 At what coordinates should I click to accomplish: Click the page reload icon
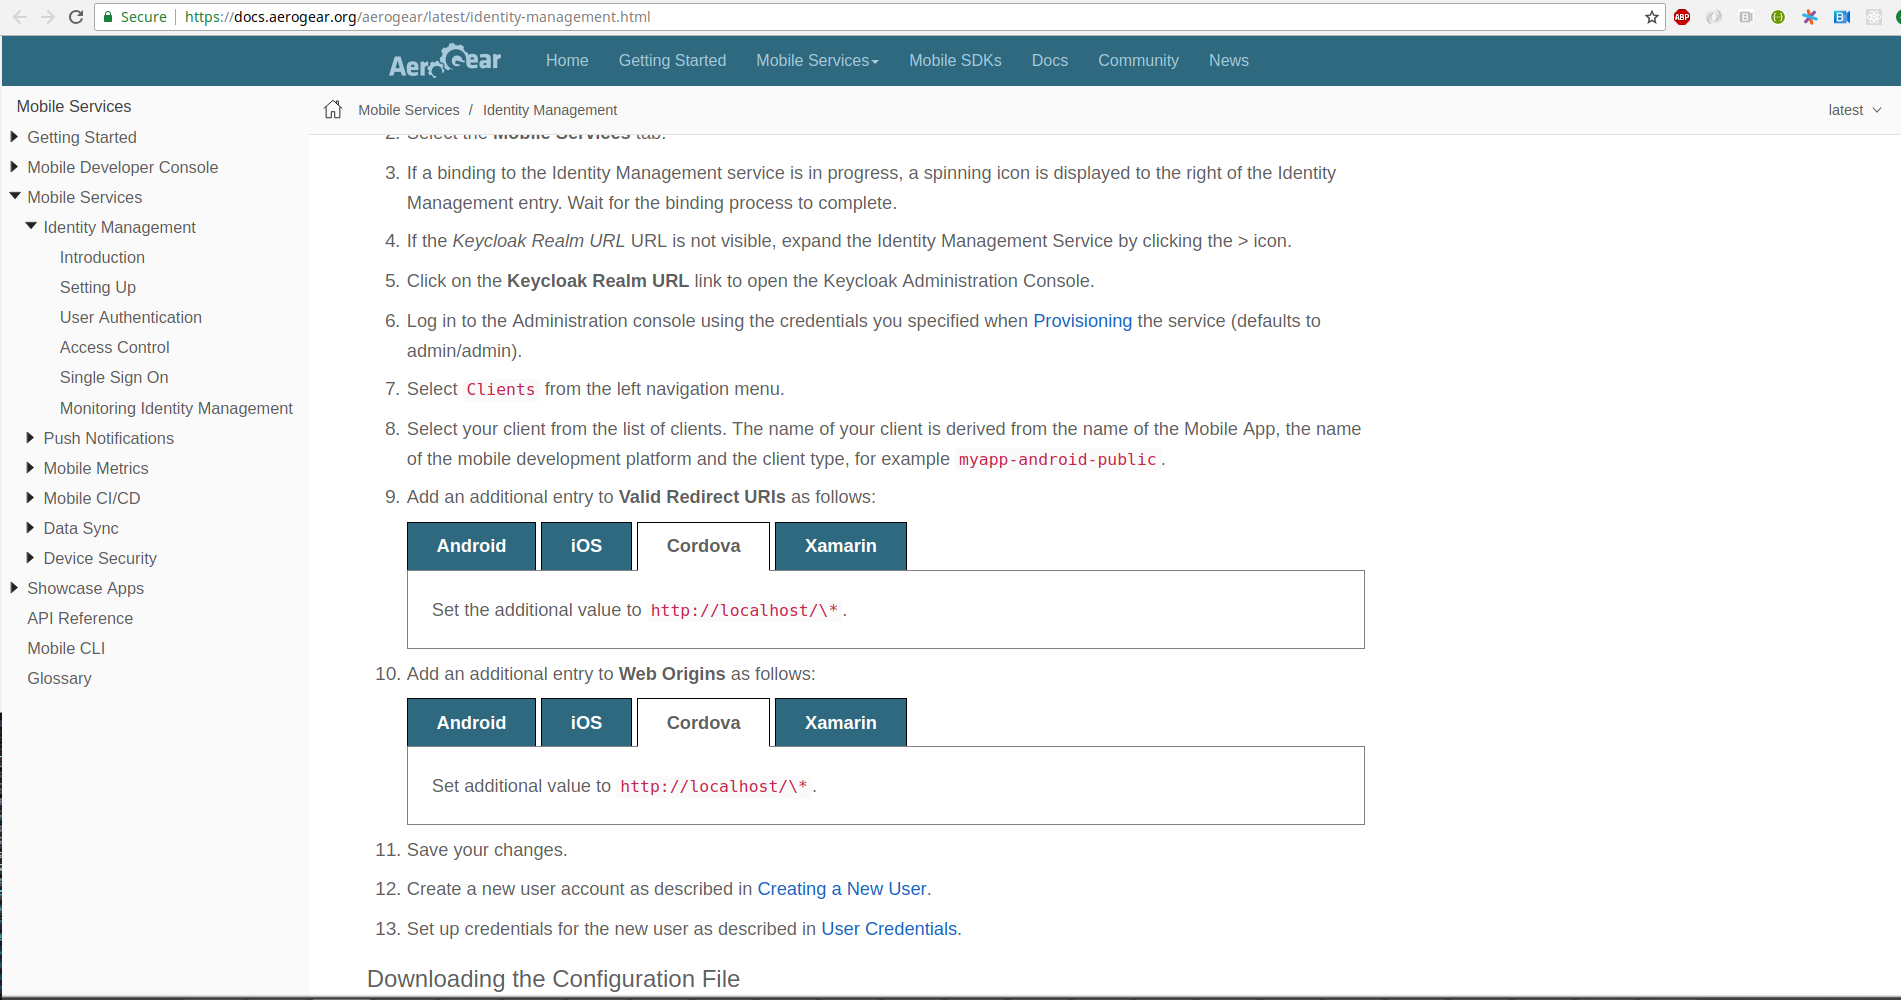pos(76,16)
